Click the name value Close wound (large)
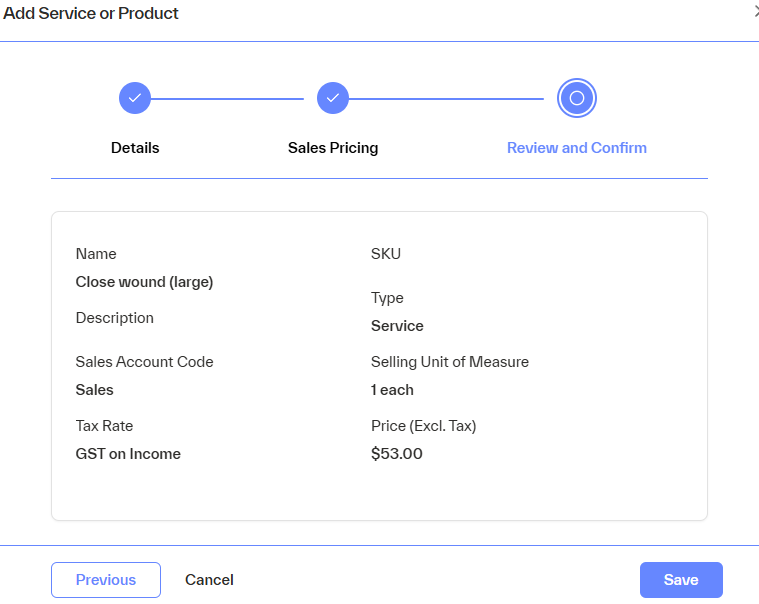The height and width of the screenshot is (604, 759). [x=144, y=282]
